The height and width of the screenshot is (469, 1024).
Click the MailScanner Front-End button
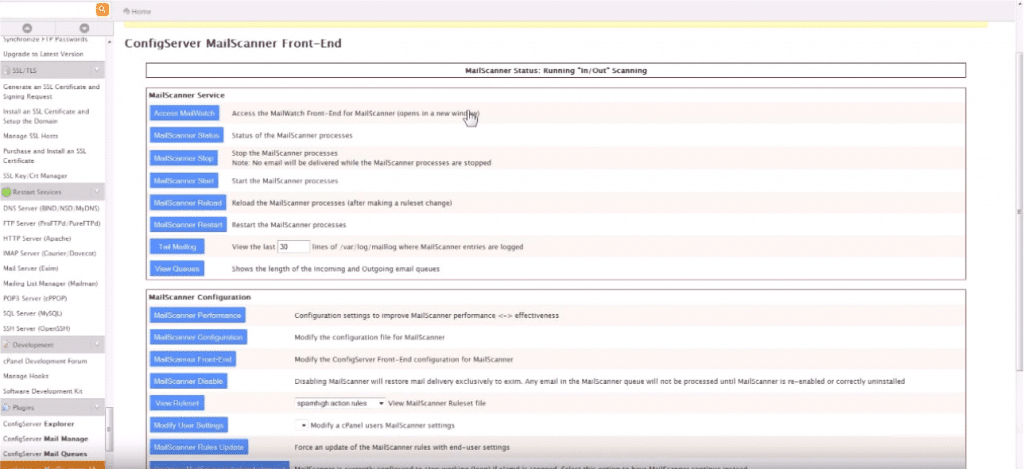tap(193, 359)
